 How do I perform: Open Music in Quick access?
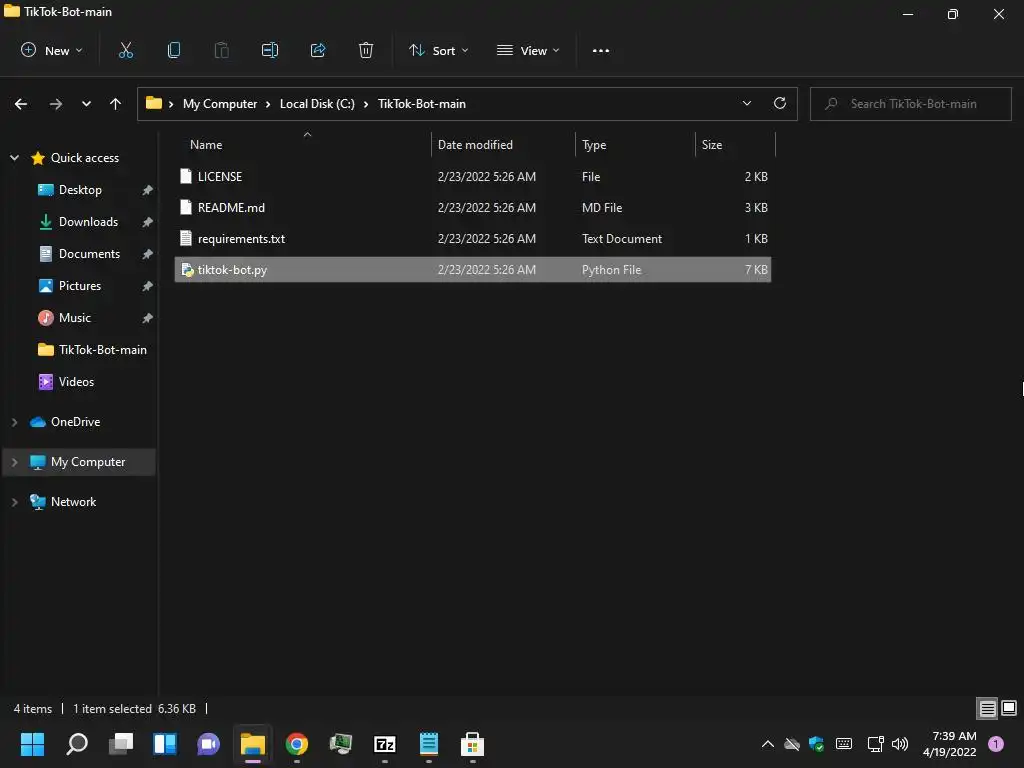(x=74, y=318)
